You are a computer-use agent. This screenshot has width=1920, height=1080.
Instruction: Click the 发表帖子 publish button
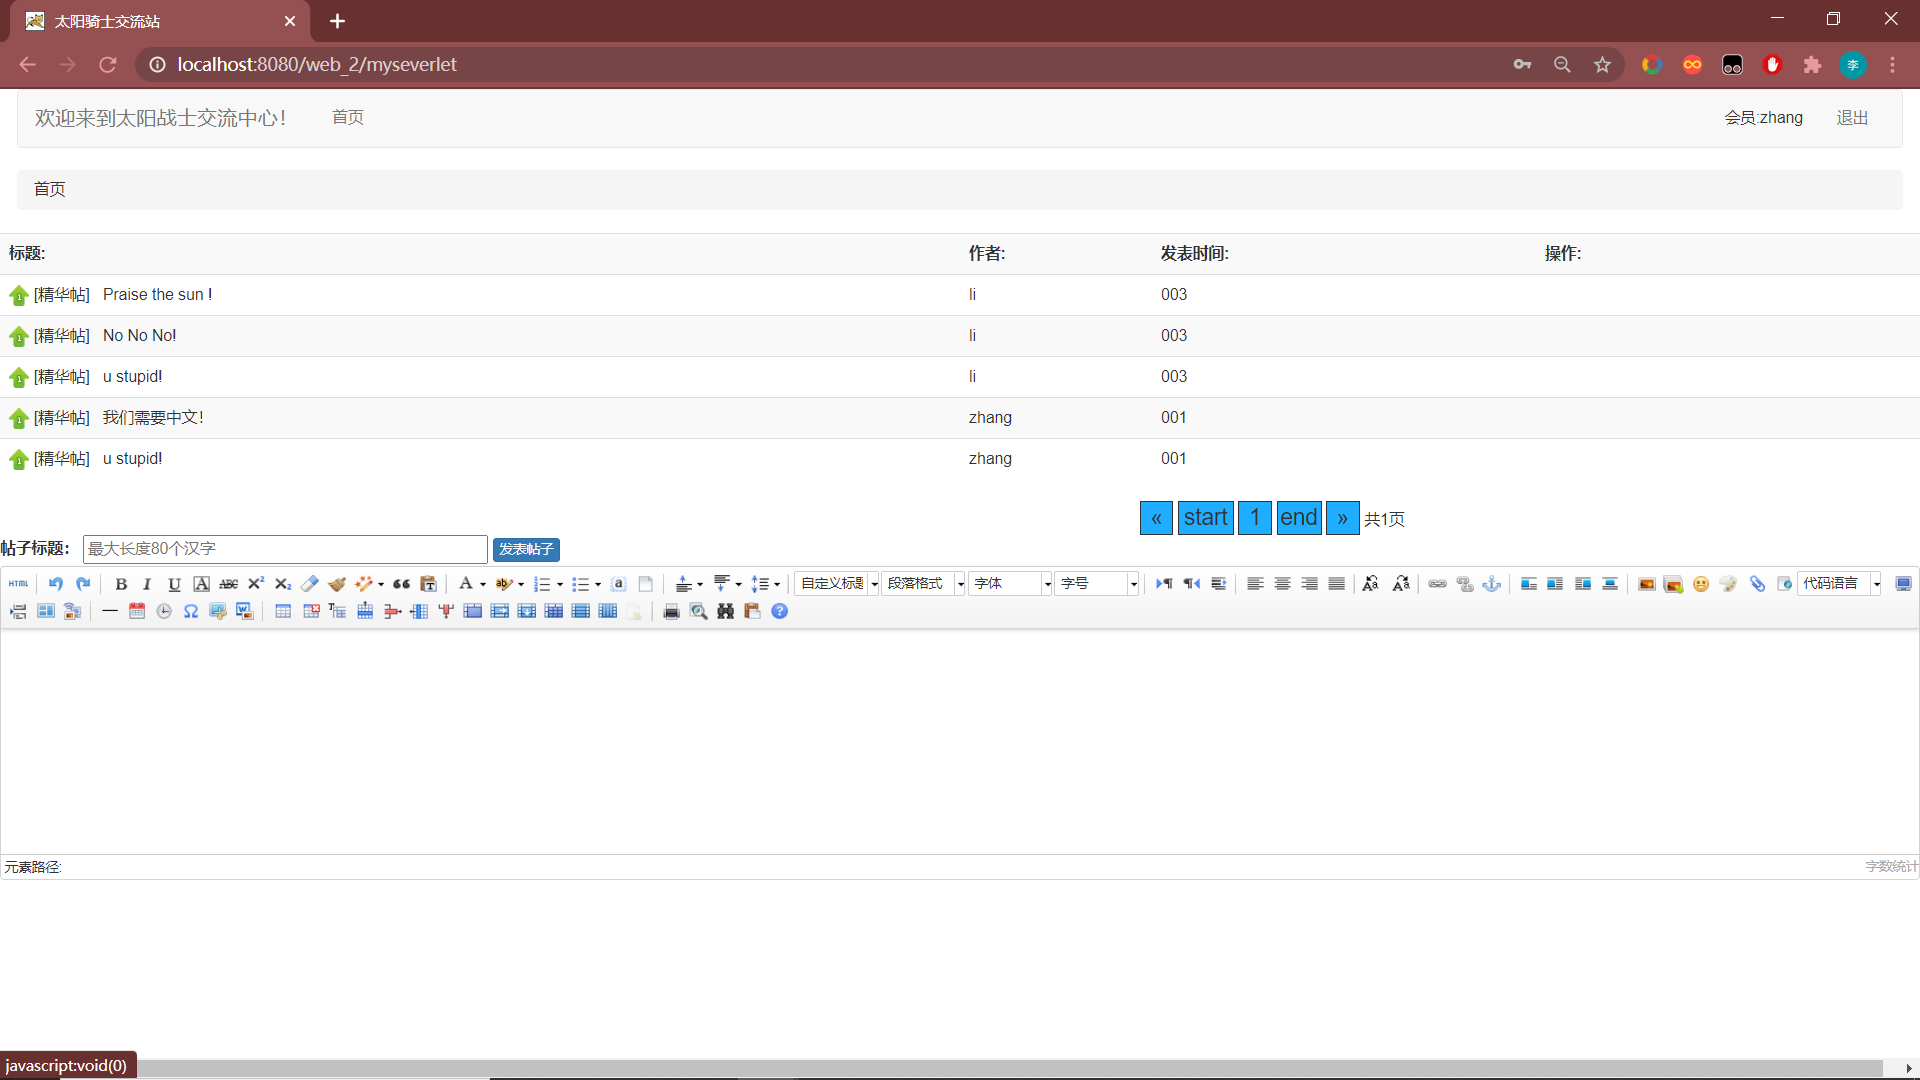tap(525, 549)
